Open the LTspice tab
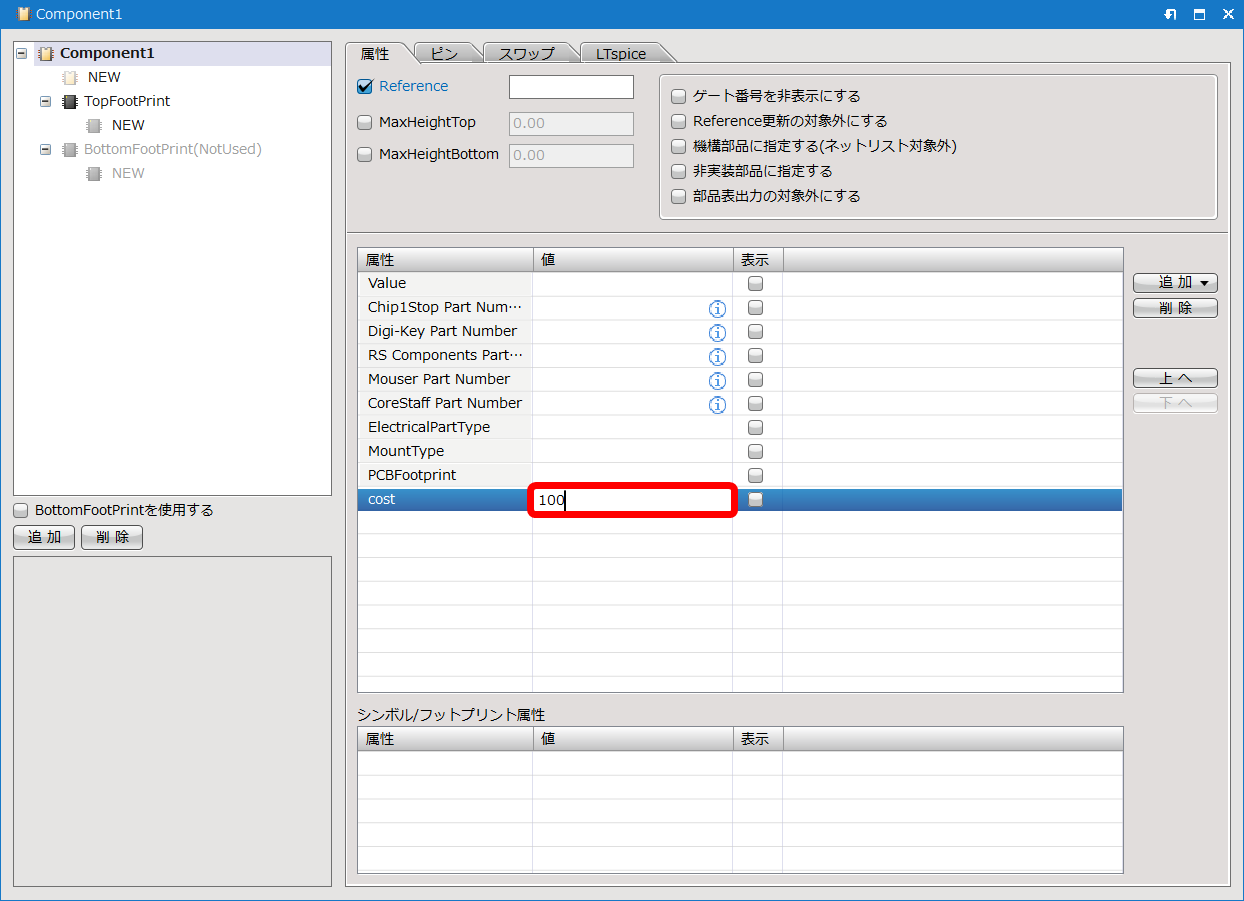 621,54
